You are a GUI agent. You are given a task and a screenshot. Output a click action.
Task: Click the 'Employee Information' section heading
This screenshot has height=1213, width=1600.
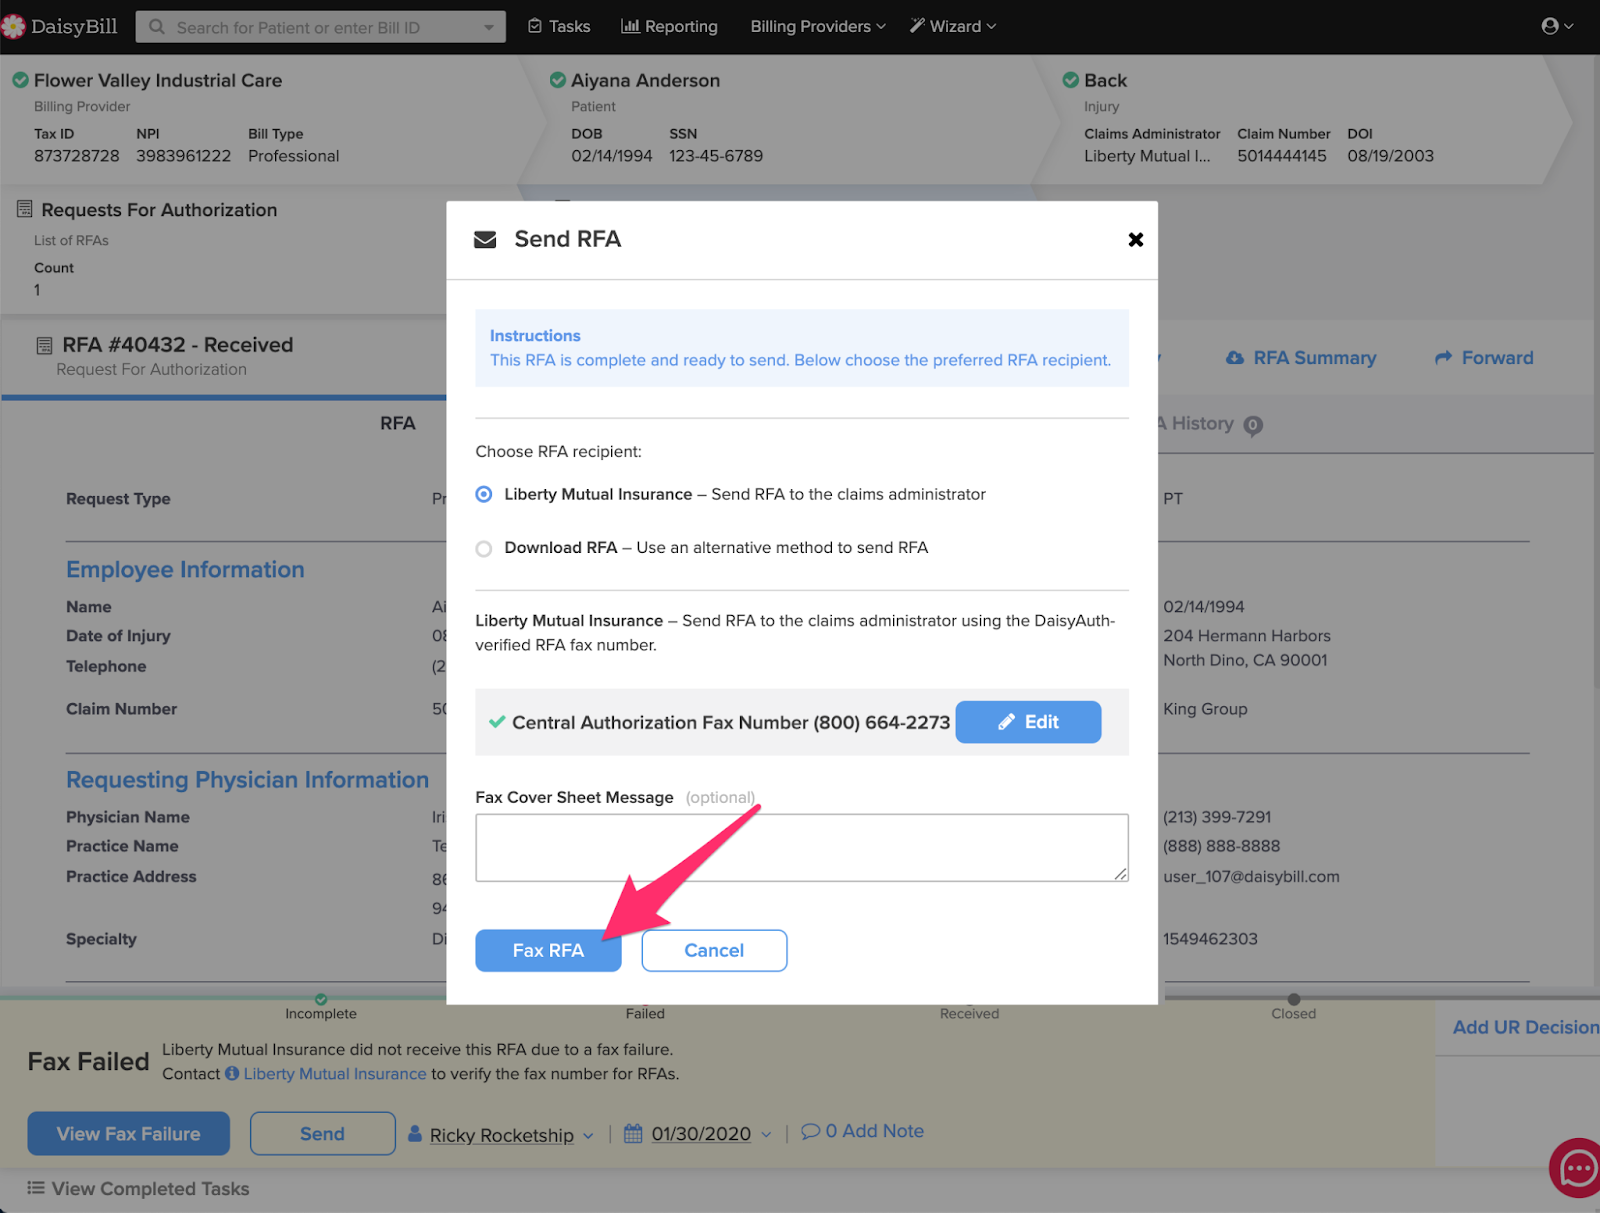tap(185, 570)
